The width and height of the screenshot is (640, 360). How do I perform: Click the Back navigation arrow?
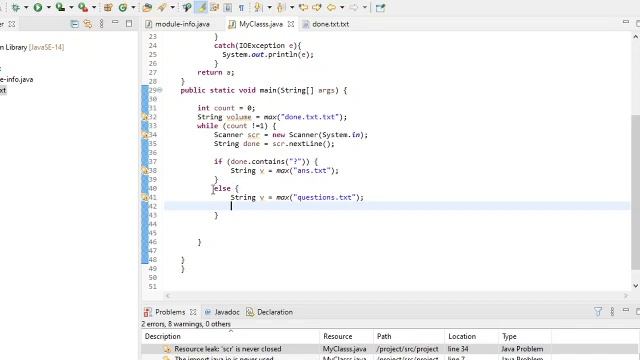332,7
